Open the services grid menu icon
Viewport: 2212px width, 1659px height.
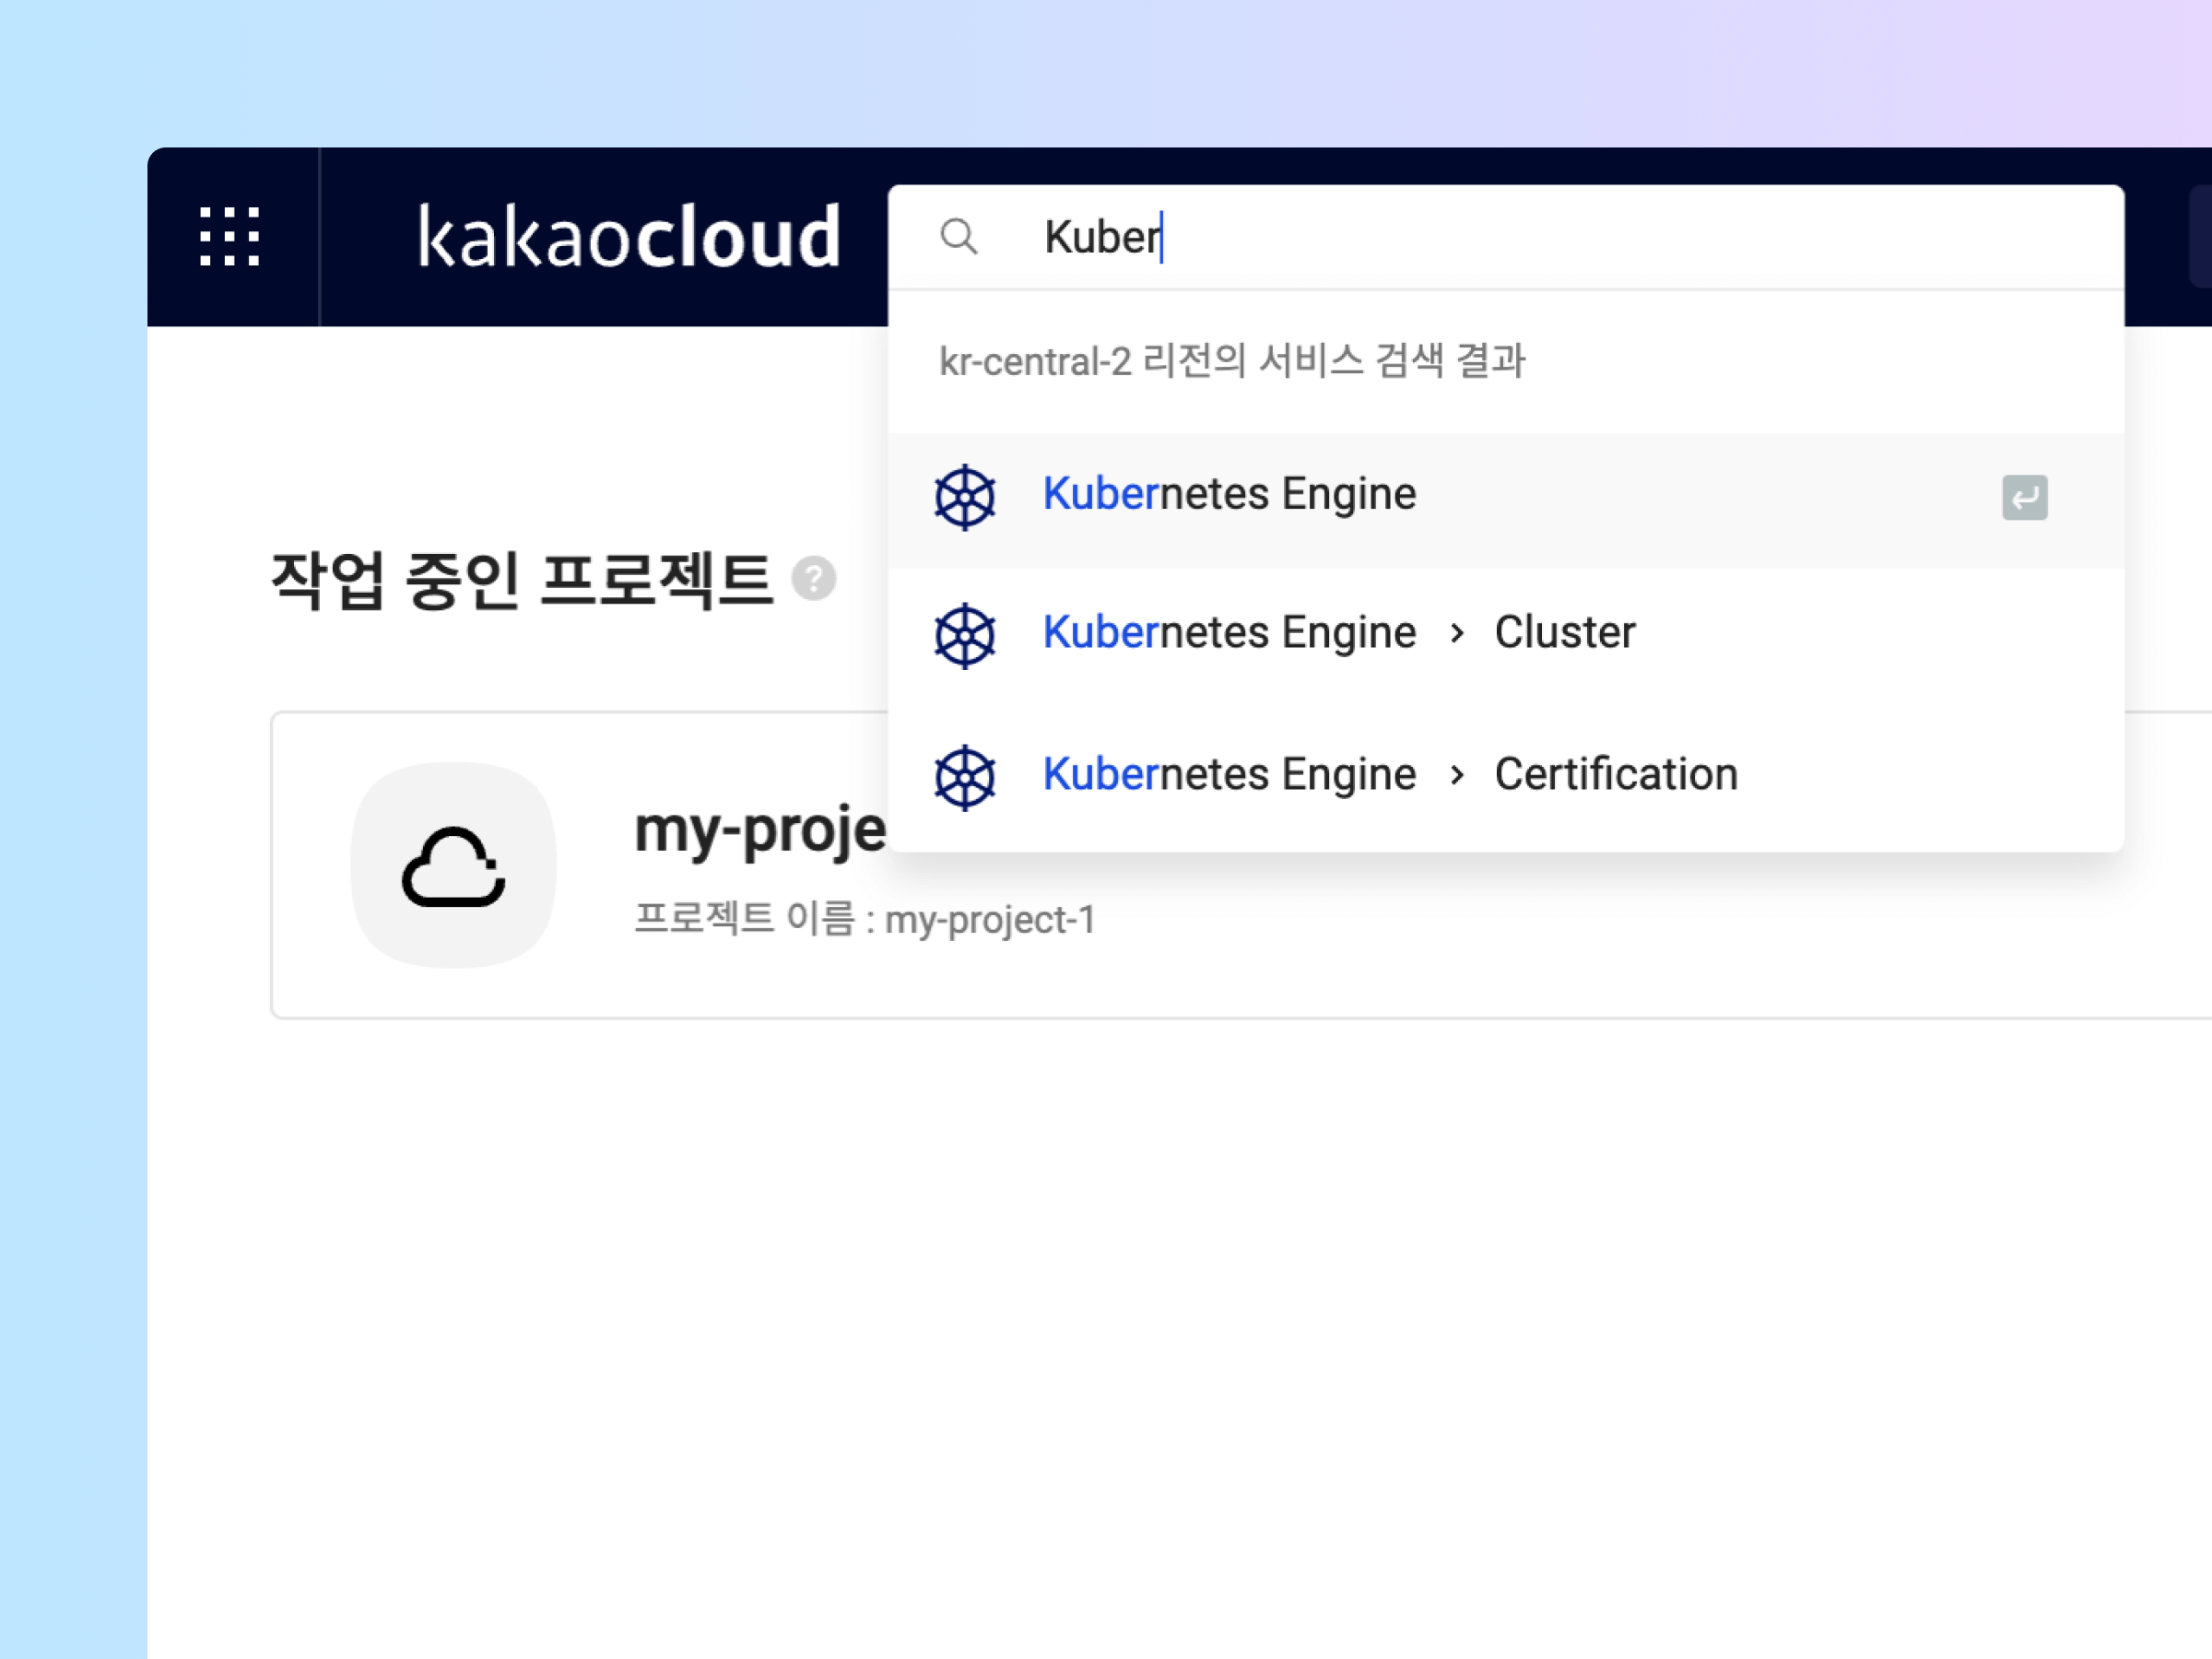230,237
